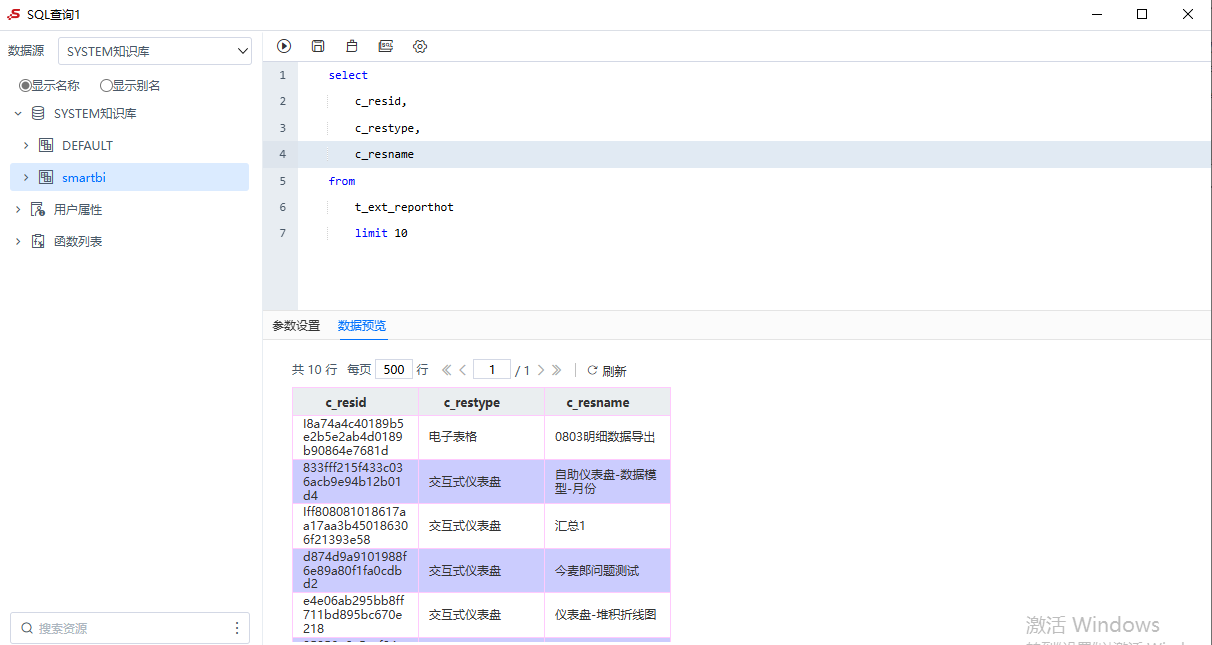Click the SQL查询1 app logo icon
Image resolution: width=1212 pixels, height=645 pixels.
[x=14, y=14]
